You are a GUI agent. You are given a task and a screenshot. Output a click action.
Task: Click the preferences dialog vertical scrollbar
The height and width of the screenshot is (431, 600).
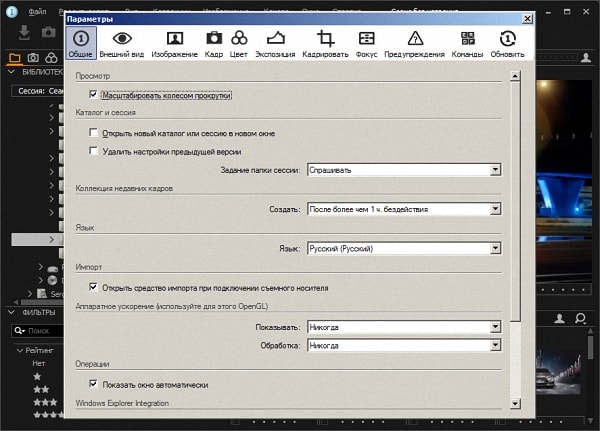click(x=515, y=200)
